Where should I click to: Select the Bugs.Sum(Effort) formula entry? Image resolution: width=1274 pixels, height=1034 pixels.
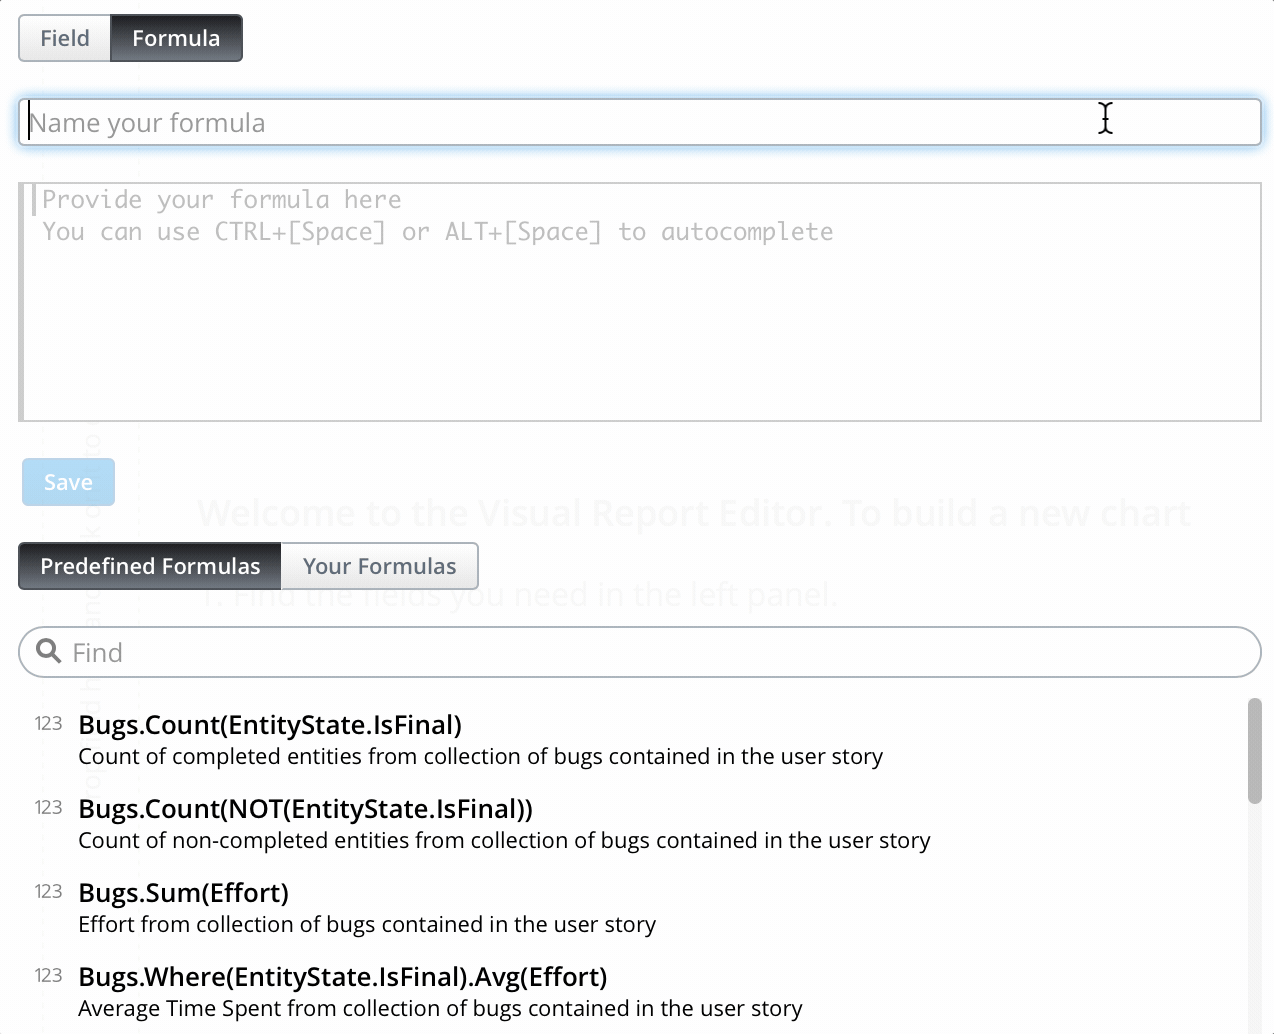point(183,892)
